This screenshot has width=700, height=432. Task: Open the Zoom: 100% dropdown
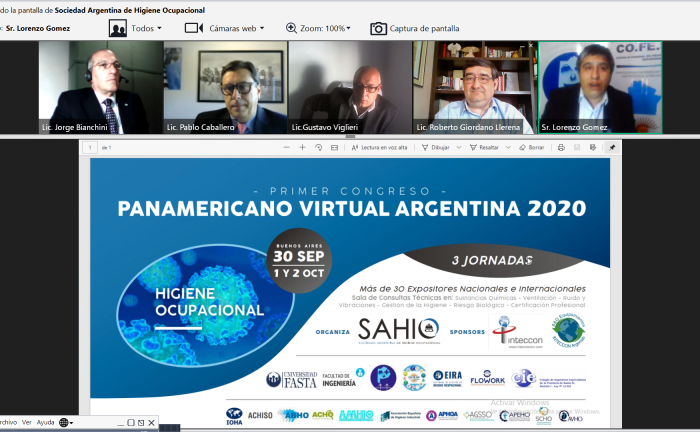click(x=318, y=29)
